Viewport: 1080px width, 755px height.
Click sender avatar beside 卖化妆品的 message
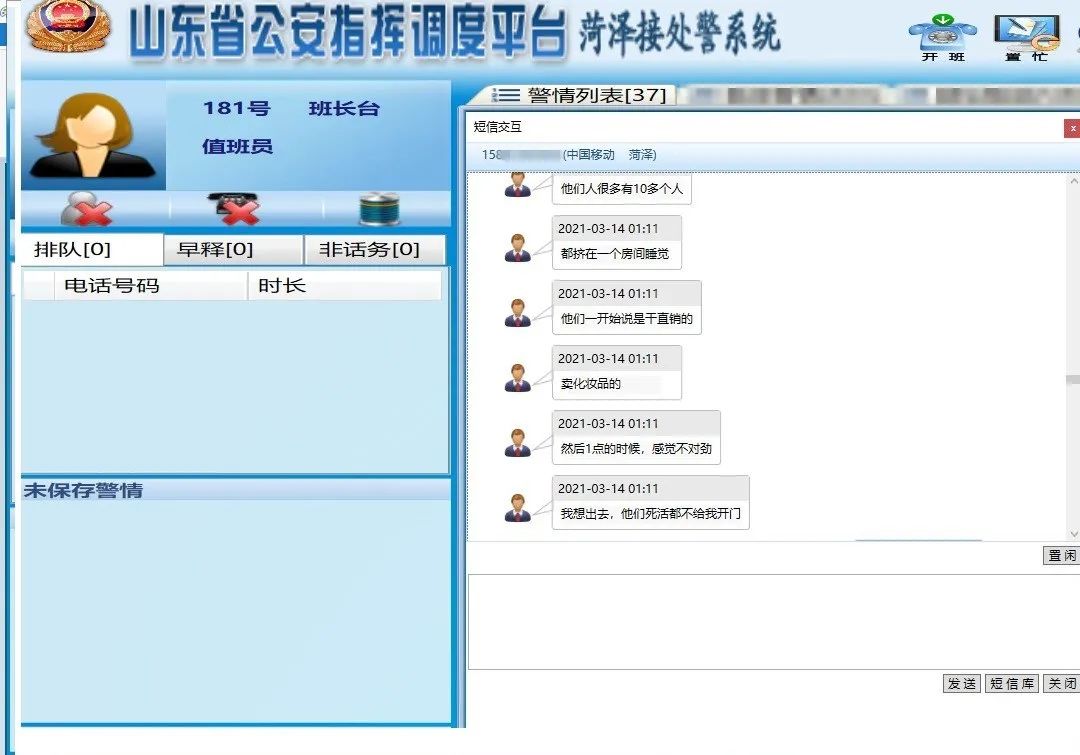pyautogui.click(x=518, y=377)
